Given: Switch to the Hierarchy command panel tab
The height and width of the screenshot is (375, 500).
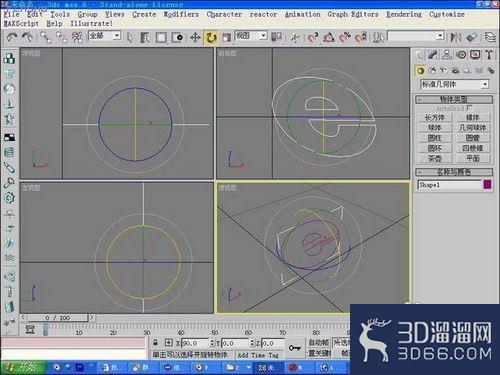Looking at the screenshot, I should [447, 55].
